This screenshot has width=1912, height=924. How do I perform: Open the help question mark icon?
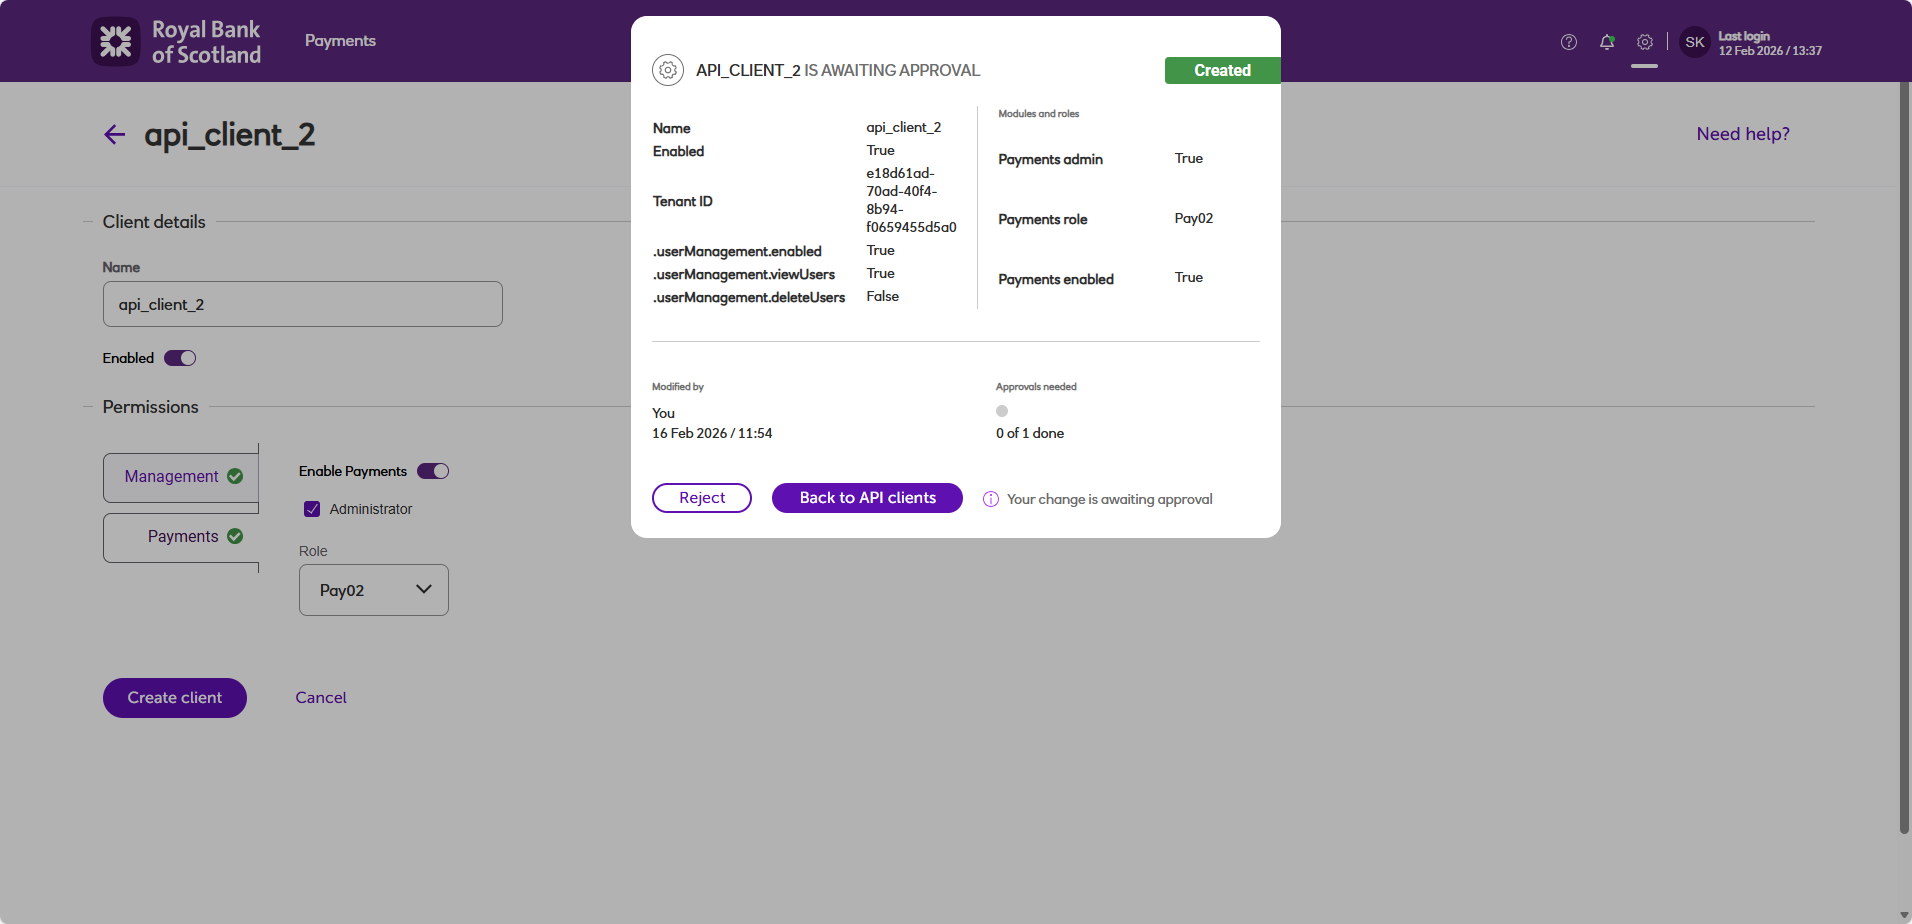pyautogui.click(x=1569, y=42)
